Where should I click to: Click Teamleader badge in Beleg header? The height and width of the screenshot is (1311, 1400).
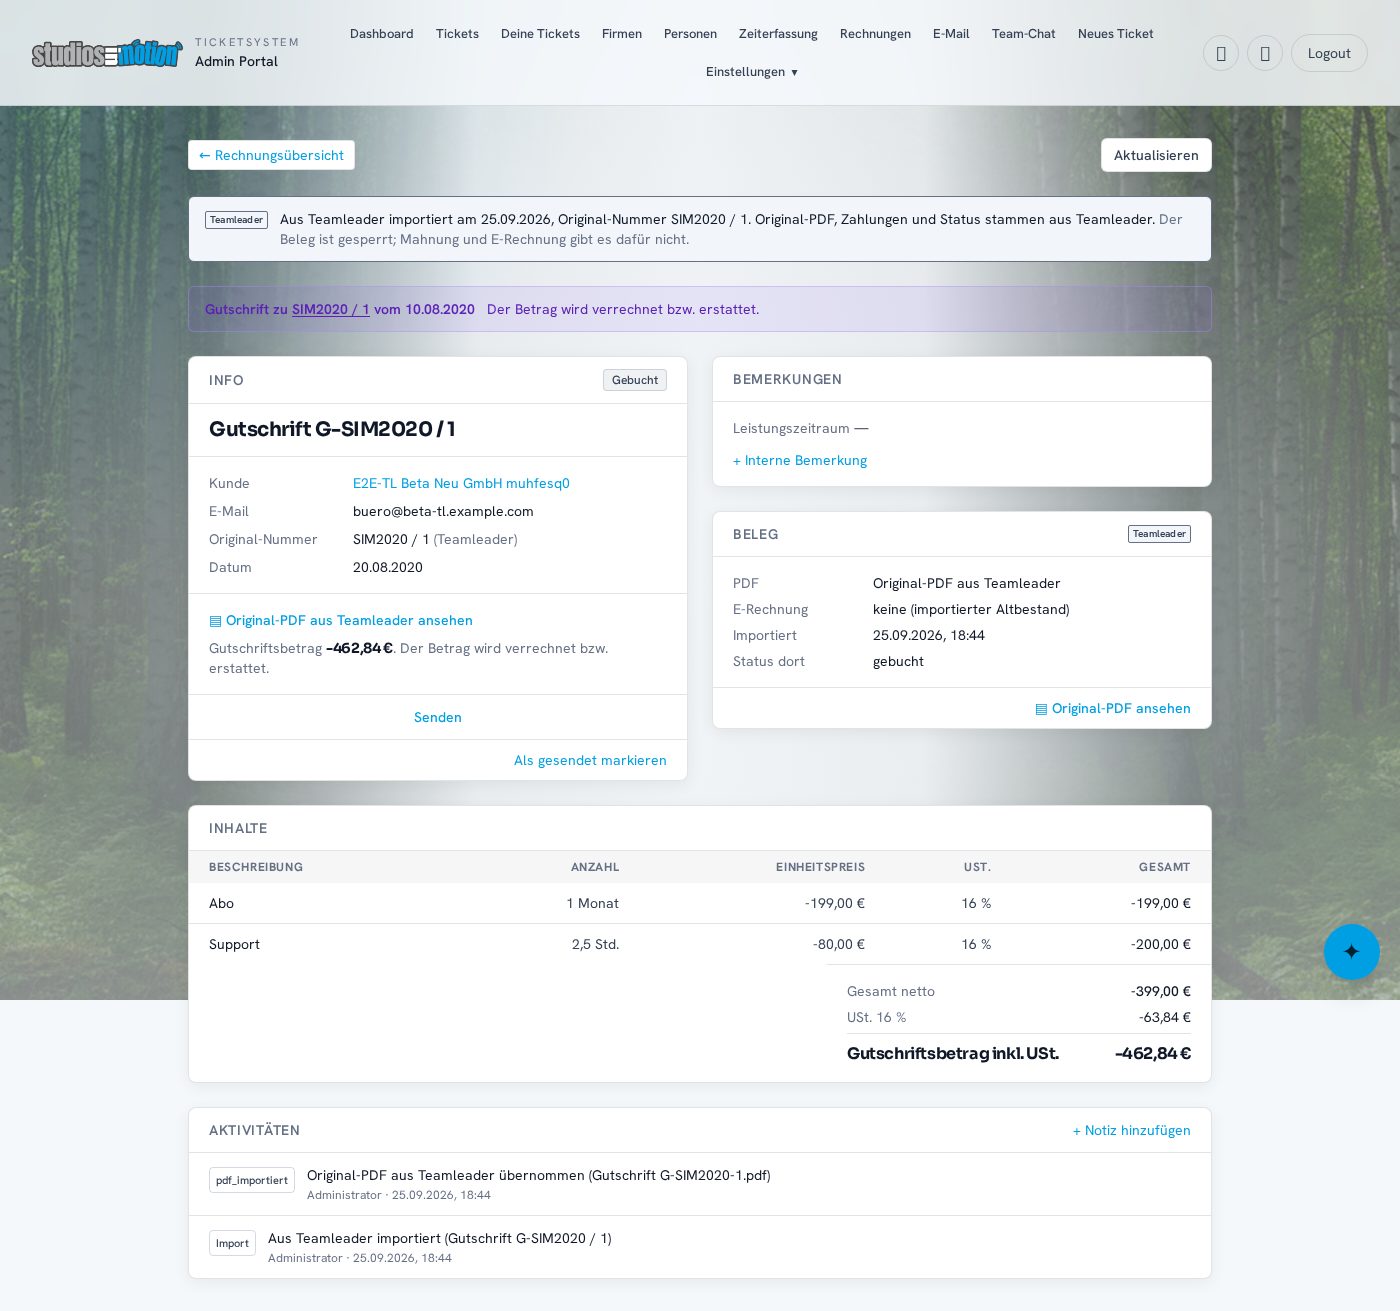1159,534
